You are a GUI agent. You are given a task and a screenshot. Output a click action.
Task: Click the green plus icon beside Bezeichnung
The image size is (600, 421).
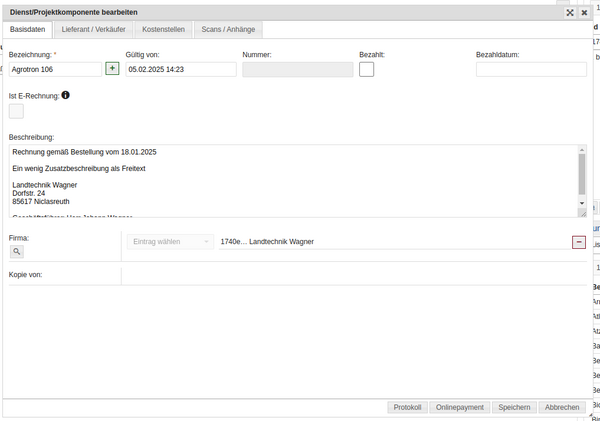tap(112, 68)
